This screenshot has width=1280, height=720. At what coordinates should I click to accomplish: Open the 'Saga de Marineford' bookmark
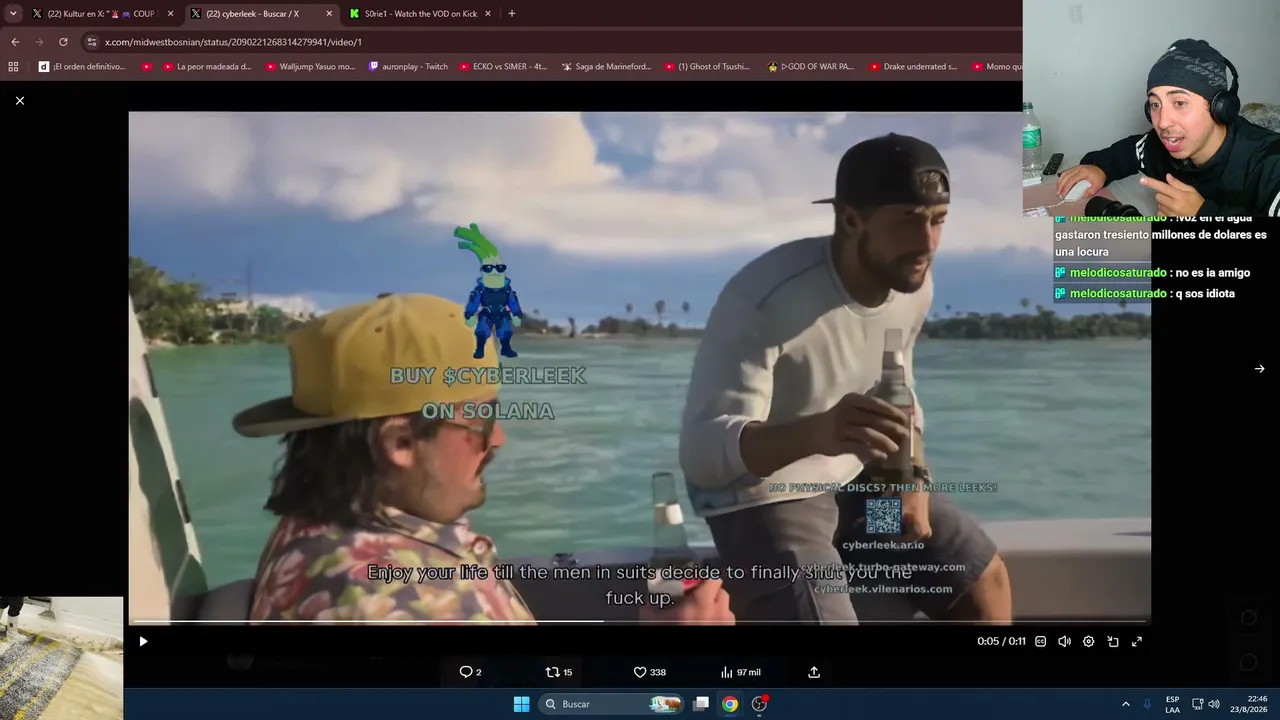606,67
